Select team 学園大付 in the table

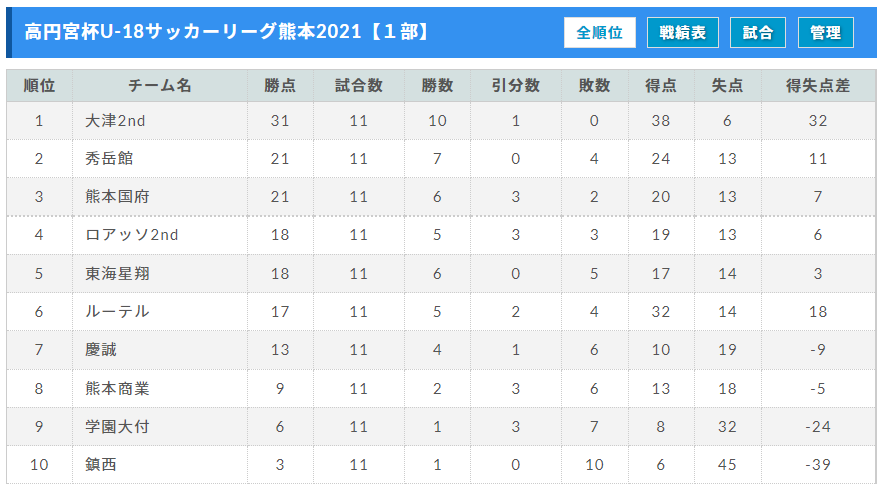coord(117,427)
